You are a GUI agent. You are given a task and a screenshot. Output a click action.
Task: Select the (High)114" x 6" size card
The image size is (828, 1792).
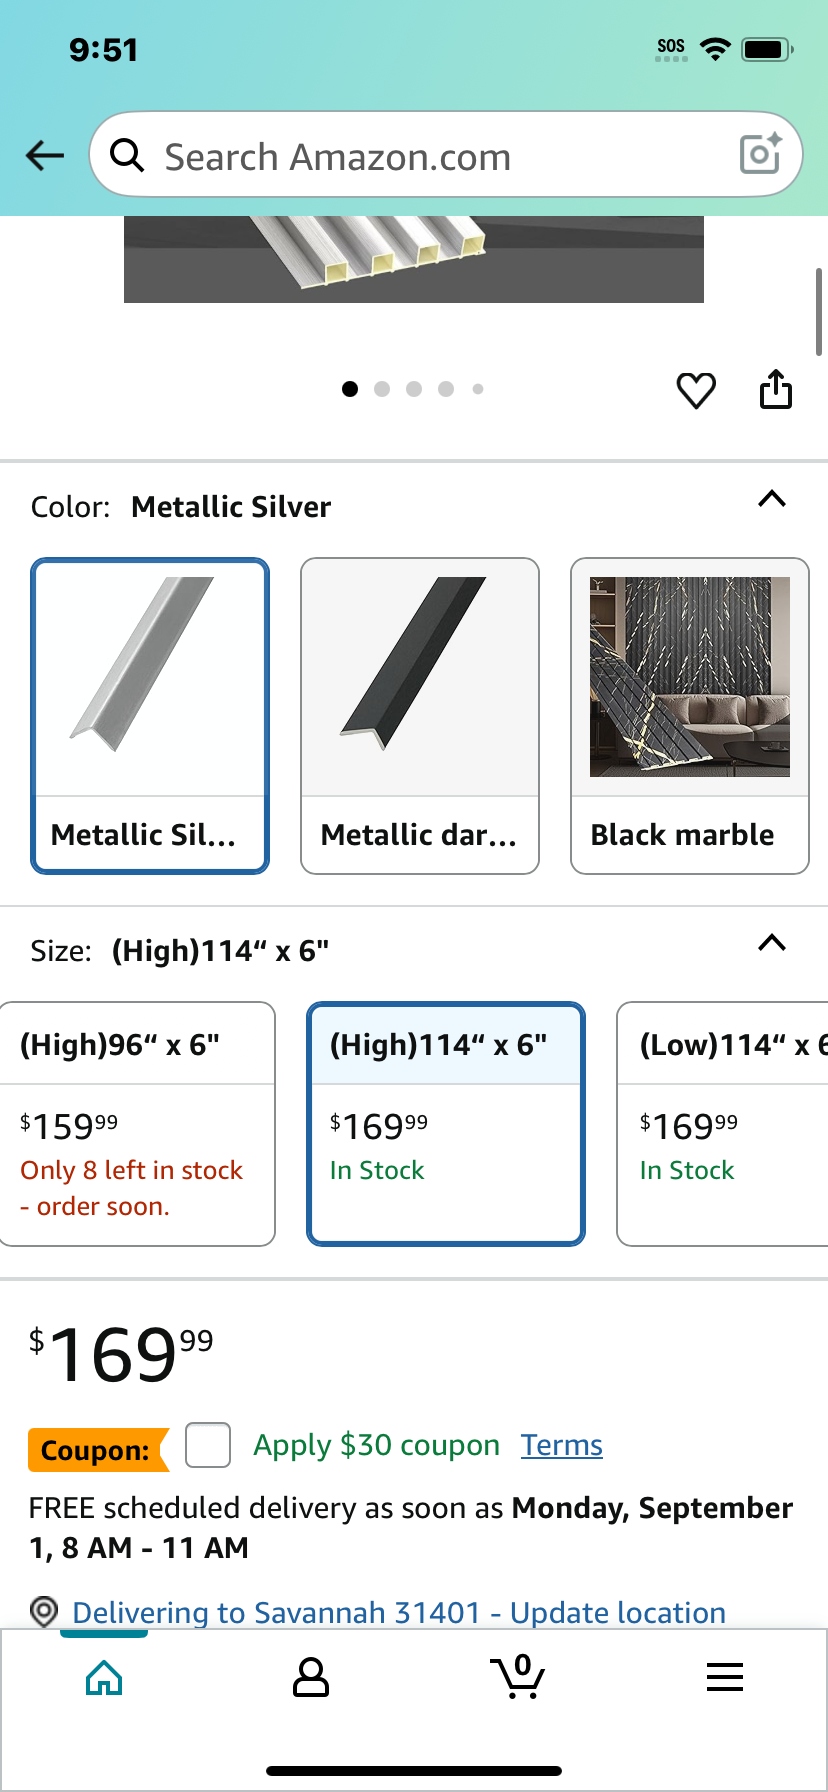pos(446,1124)
